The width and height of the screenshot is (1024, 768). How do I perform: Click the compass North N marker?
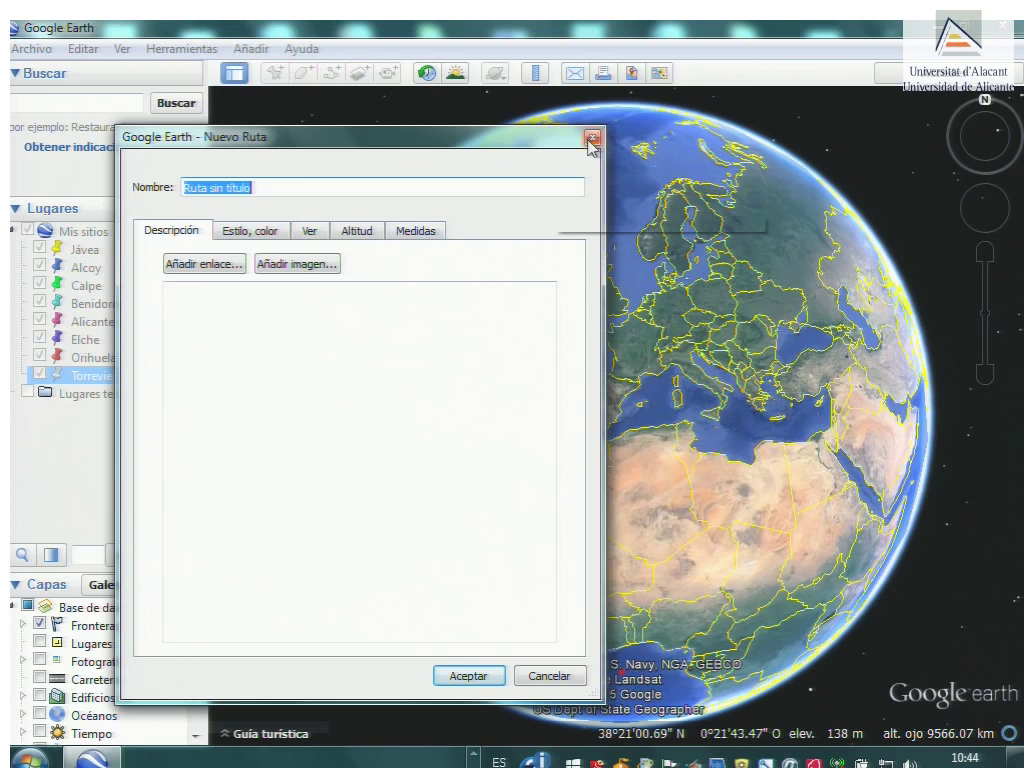point(985,100)
